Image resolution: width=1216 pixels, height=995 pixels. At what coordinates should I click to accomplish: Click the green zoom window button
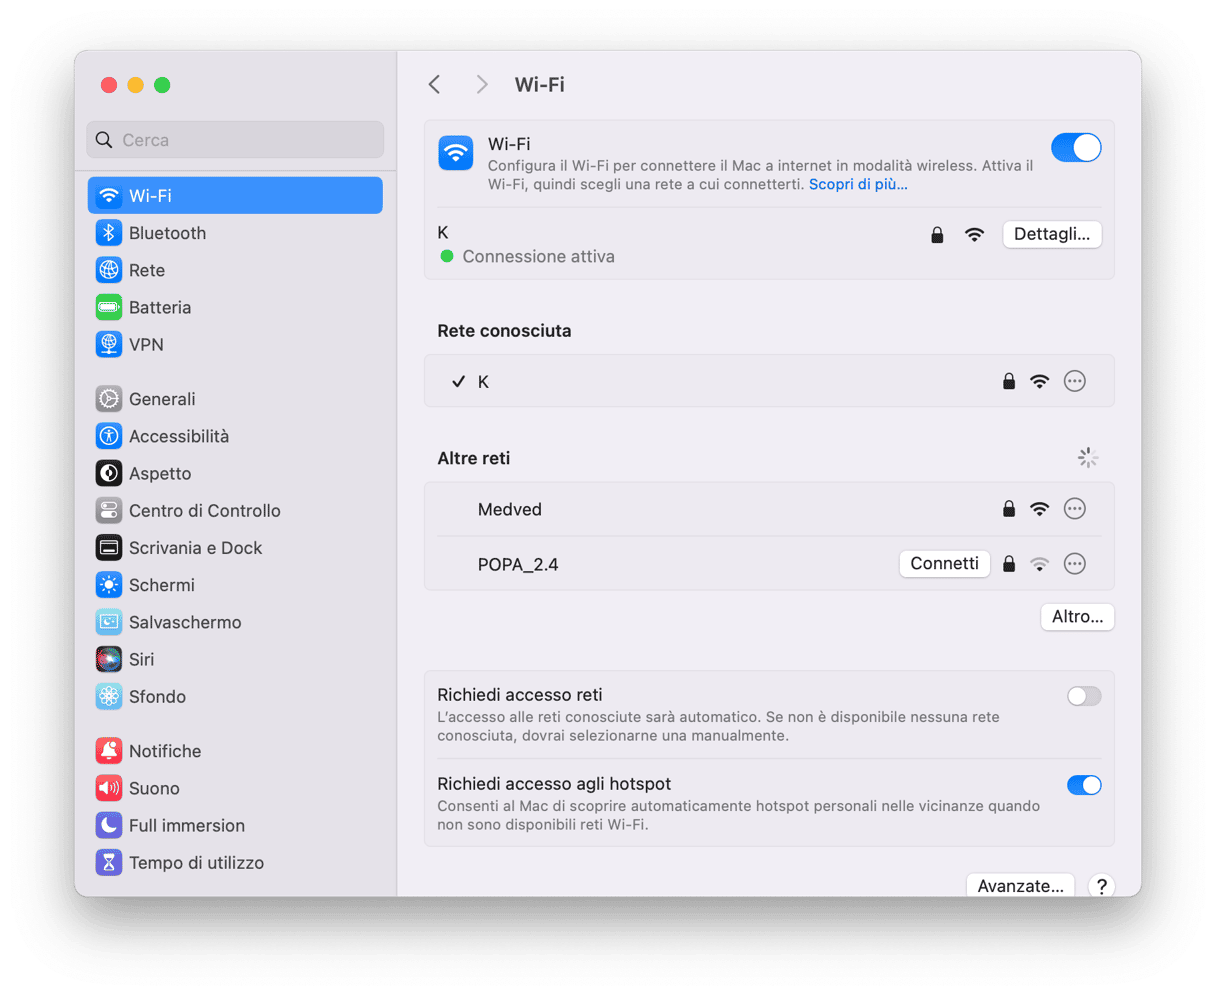tap(162, 85)
